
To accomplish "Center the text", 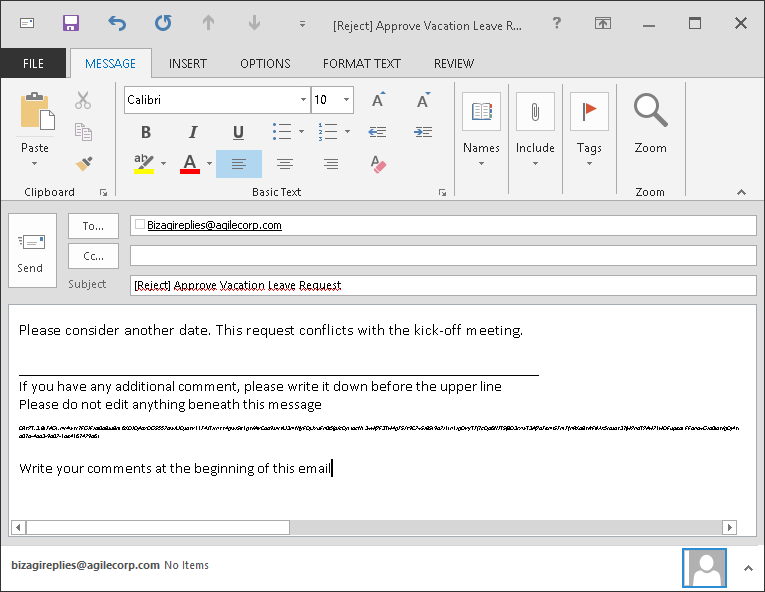I will click(285, 164).
